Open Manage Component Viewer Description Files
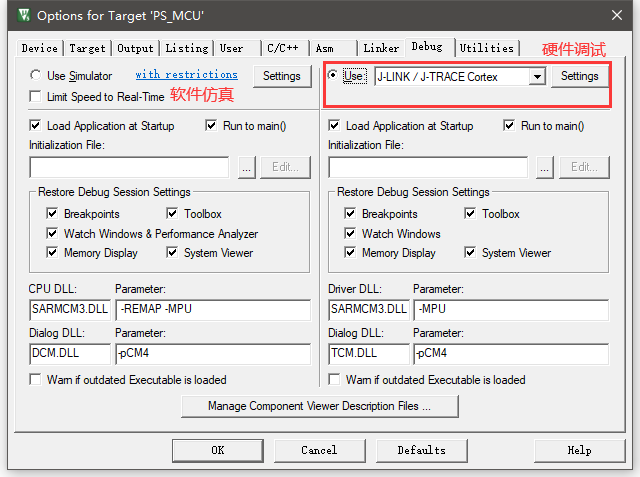The width and height of the screenshot is (640, 477). (x=320, y=406)
